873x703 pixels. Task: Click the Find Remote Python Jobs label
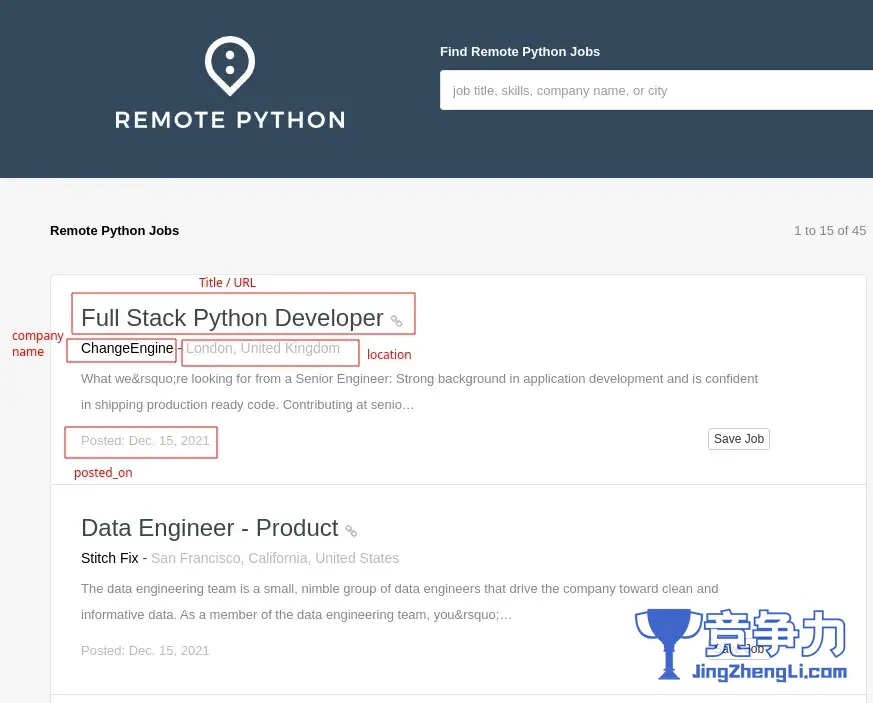click(x=520, y=52)
